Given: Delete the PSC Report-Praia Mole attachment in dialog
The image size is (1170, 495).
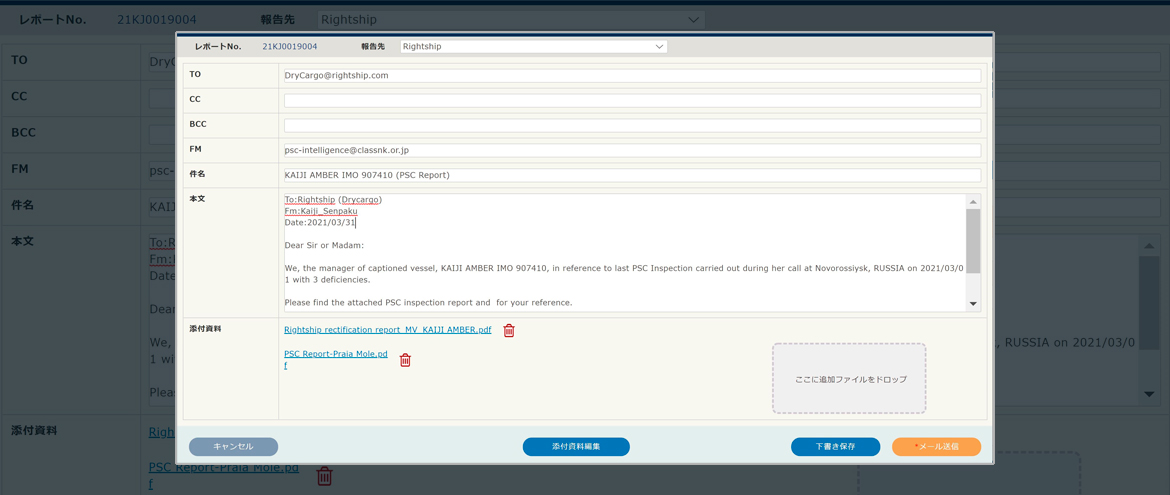Looking at the screenshot, I should (405, 360).
